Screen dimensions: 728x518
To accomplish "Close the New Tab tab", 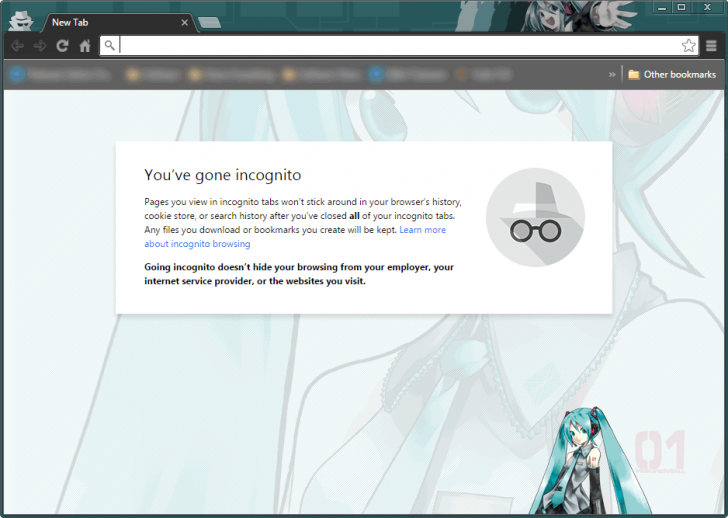I will pos(184,22).
